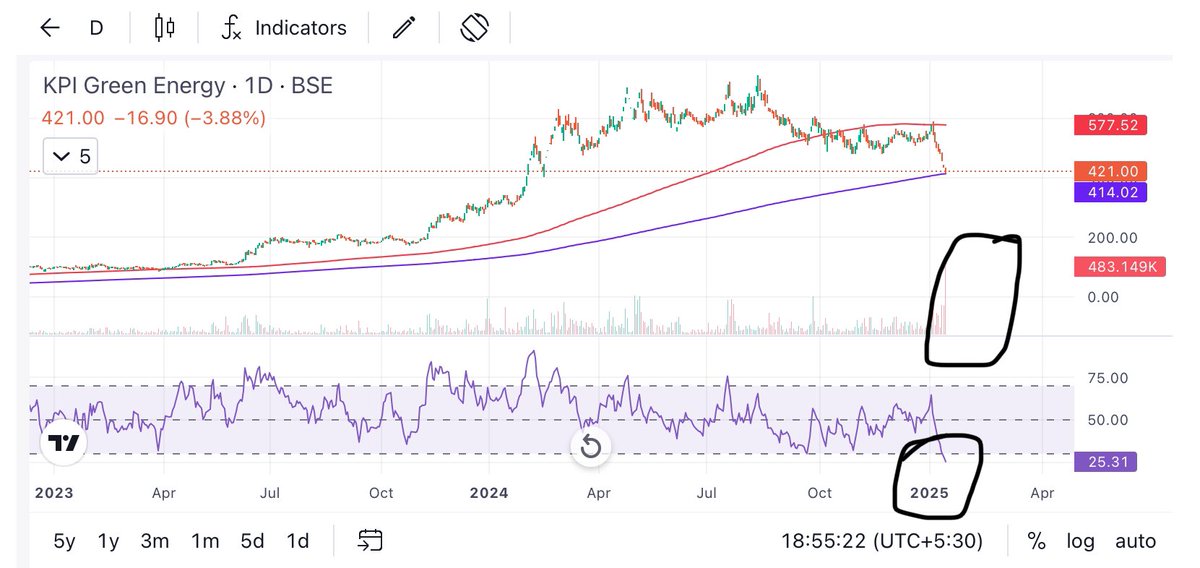Click the red 577.52 moving average label
This screenshot has width=1200, height=568.
1110,126
